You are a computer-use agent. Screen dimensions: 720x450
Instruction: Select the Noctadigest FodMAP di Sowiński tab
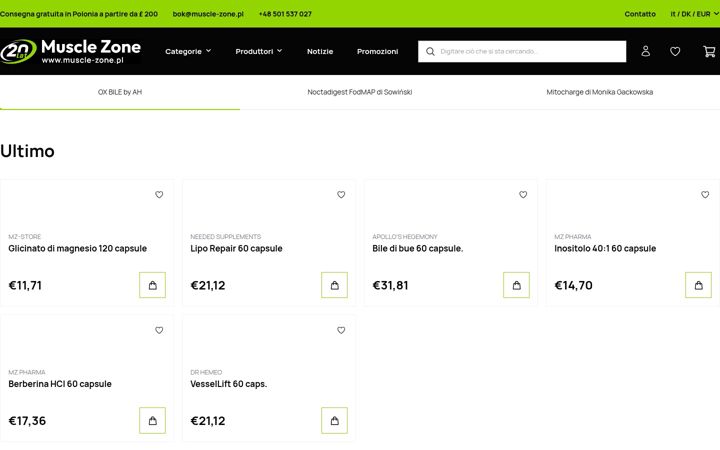pyautogui.click(x=360, y=92)
